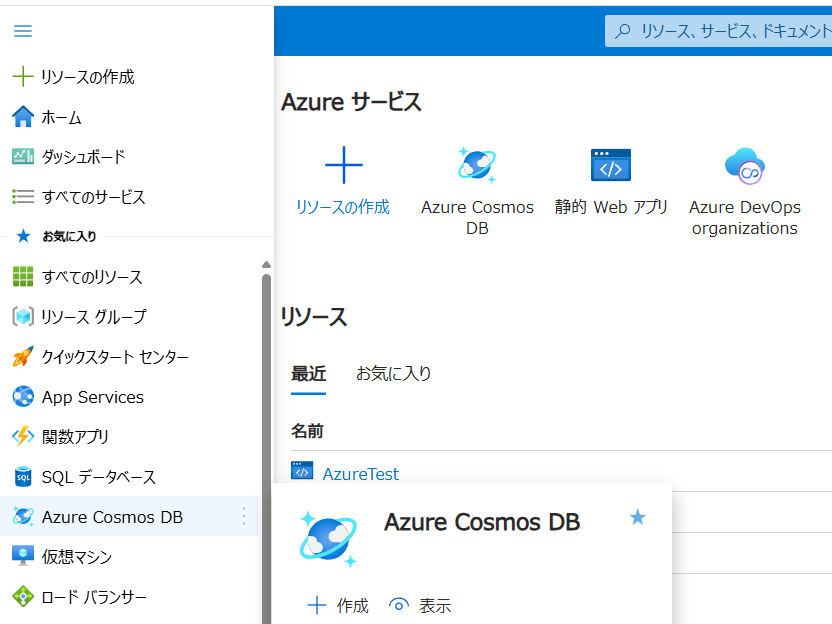Focus the リソース、サービス、ドキュメント search field
Image resolution: width=832 pixels, height=624 pixels.
click(x=718, y=31)
